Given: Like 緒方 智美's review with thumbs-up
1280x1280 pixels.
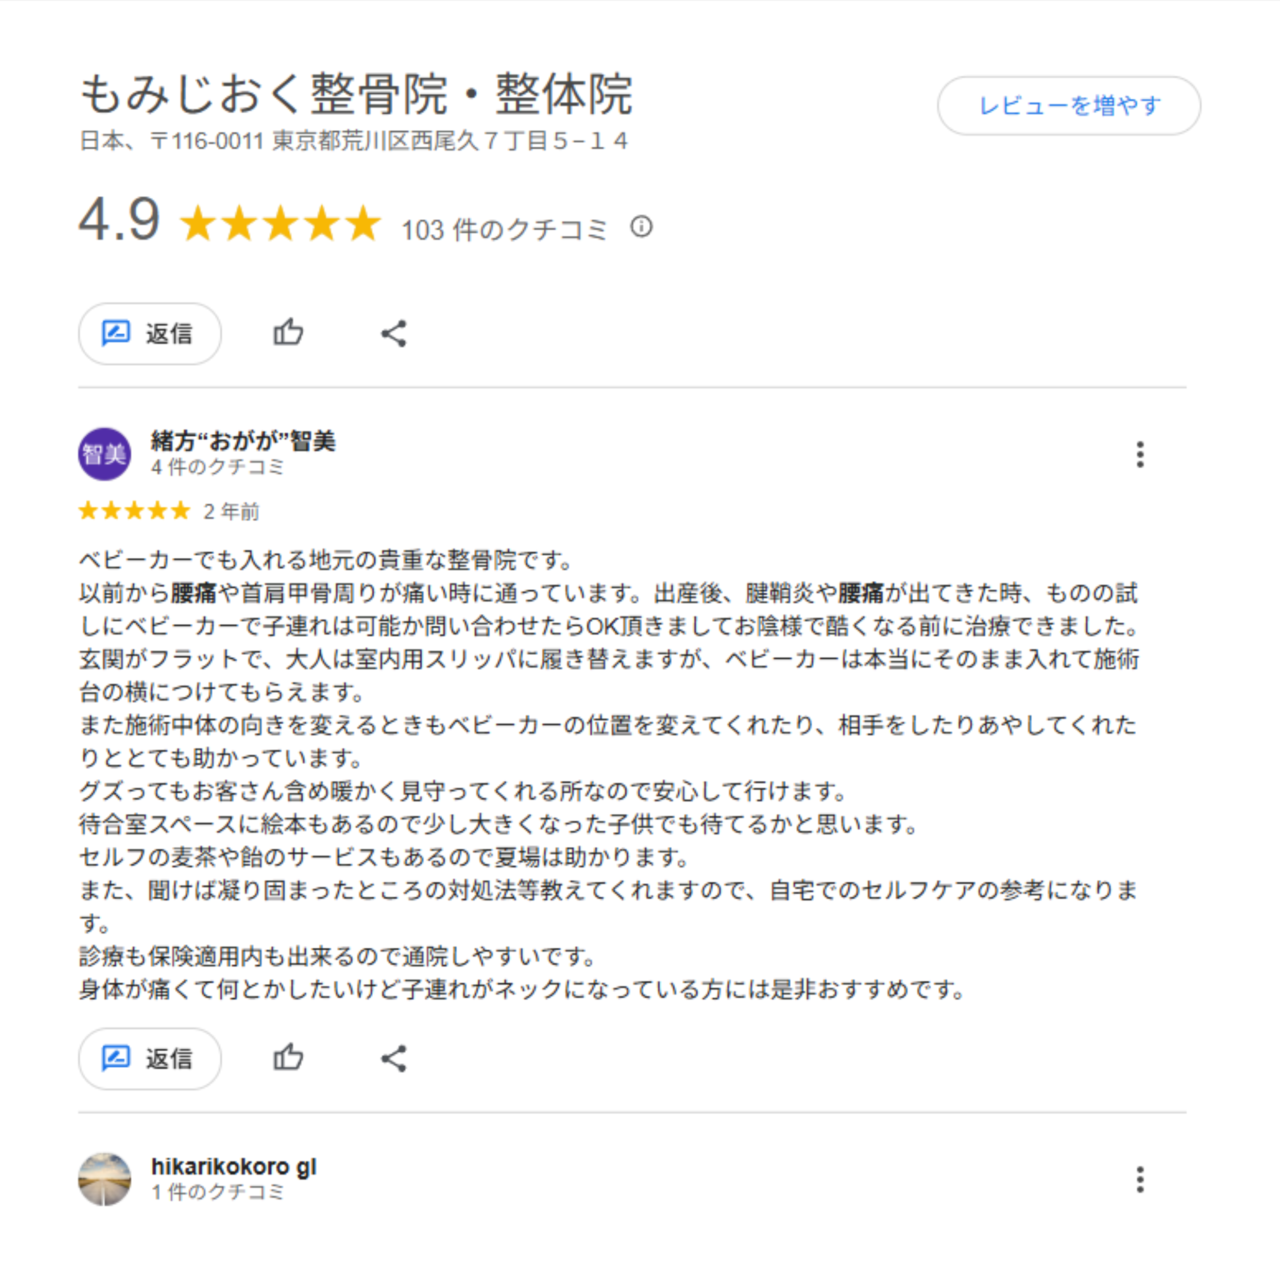Looking at the screenshot, I should [288, 1058].
